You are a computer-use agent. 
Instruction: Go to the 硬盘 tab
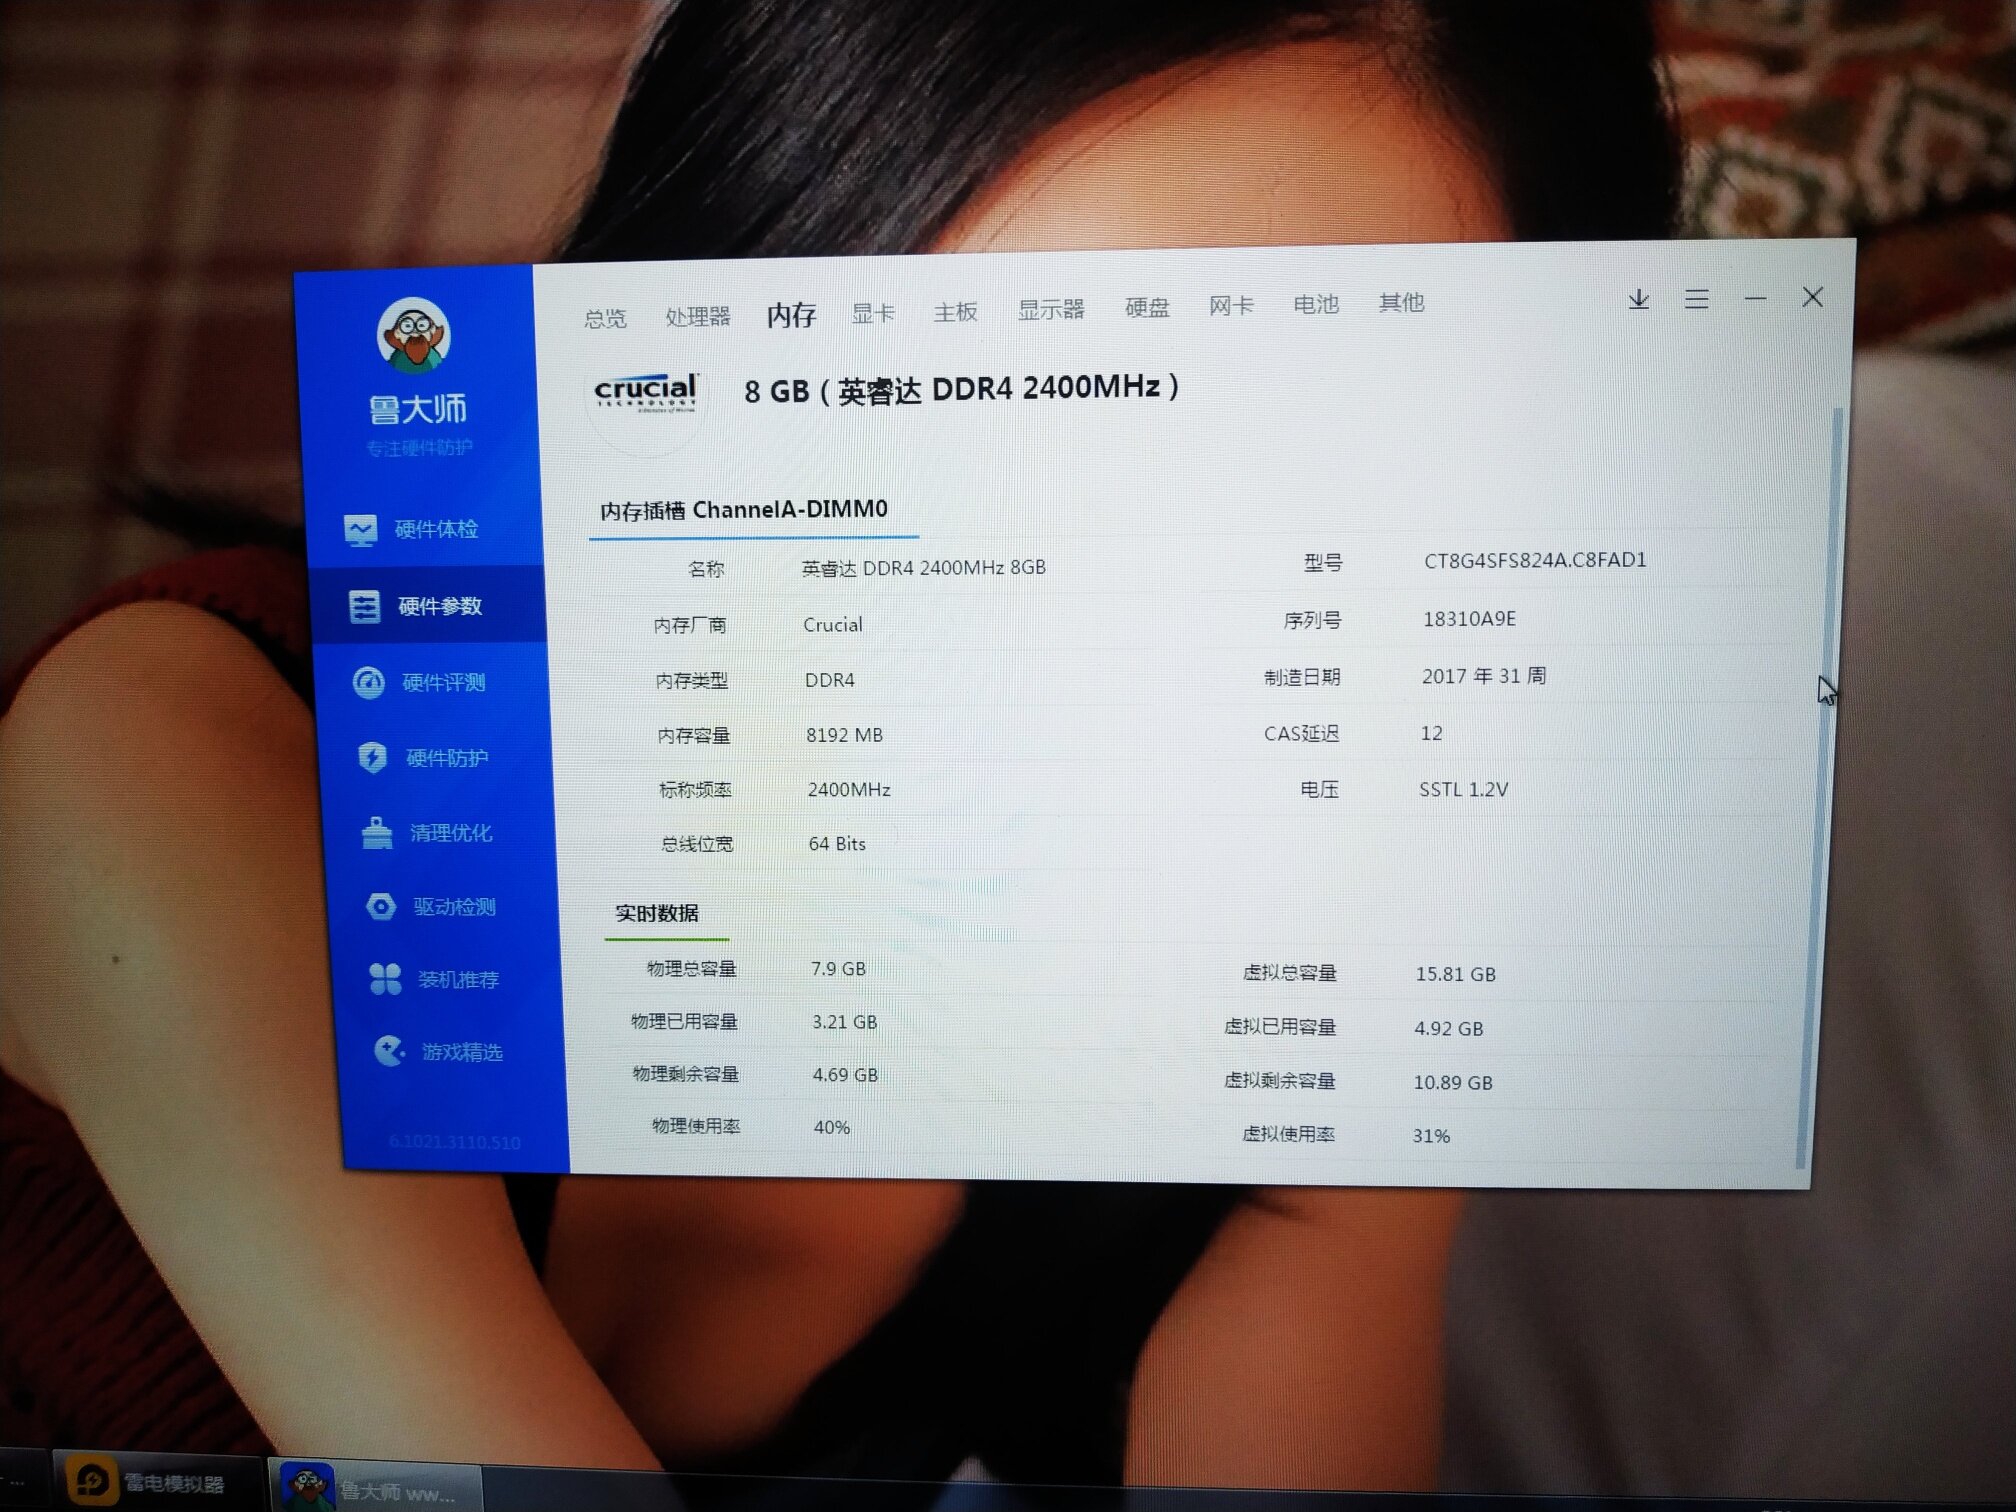(x=1146, y=308)
